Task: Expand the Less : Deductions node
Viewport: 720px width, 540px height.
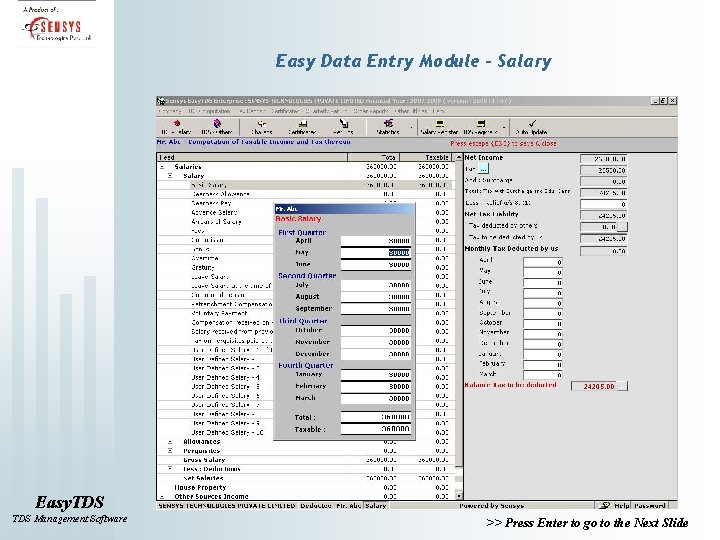Action: (x=170, y=469)
